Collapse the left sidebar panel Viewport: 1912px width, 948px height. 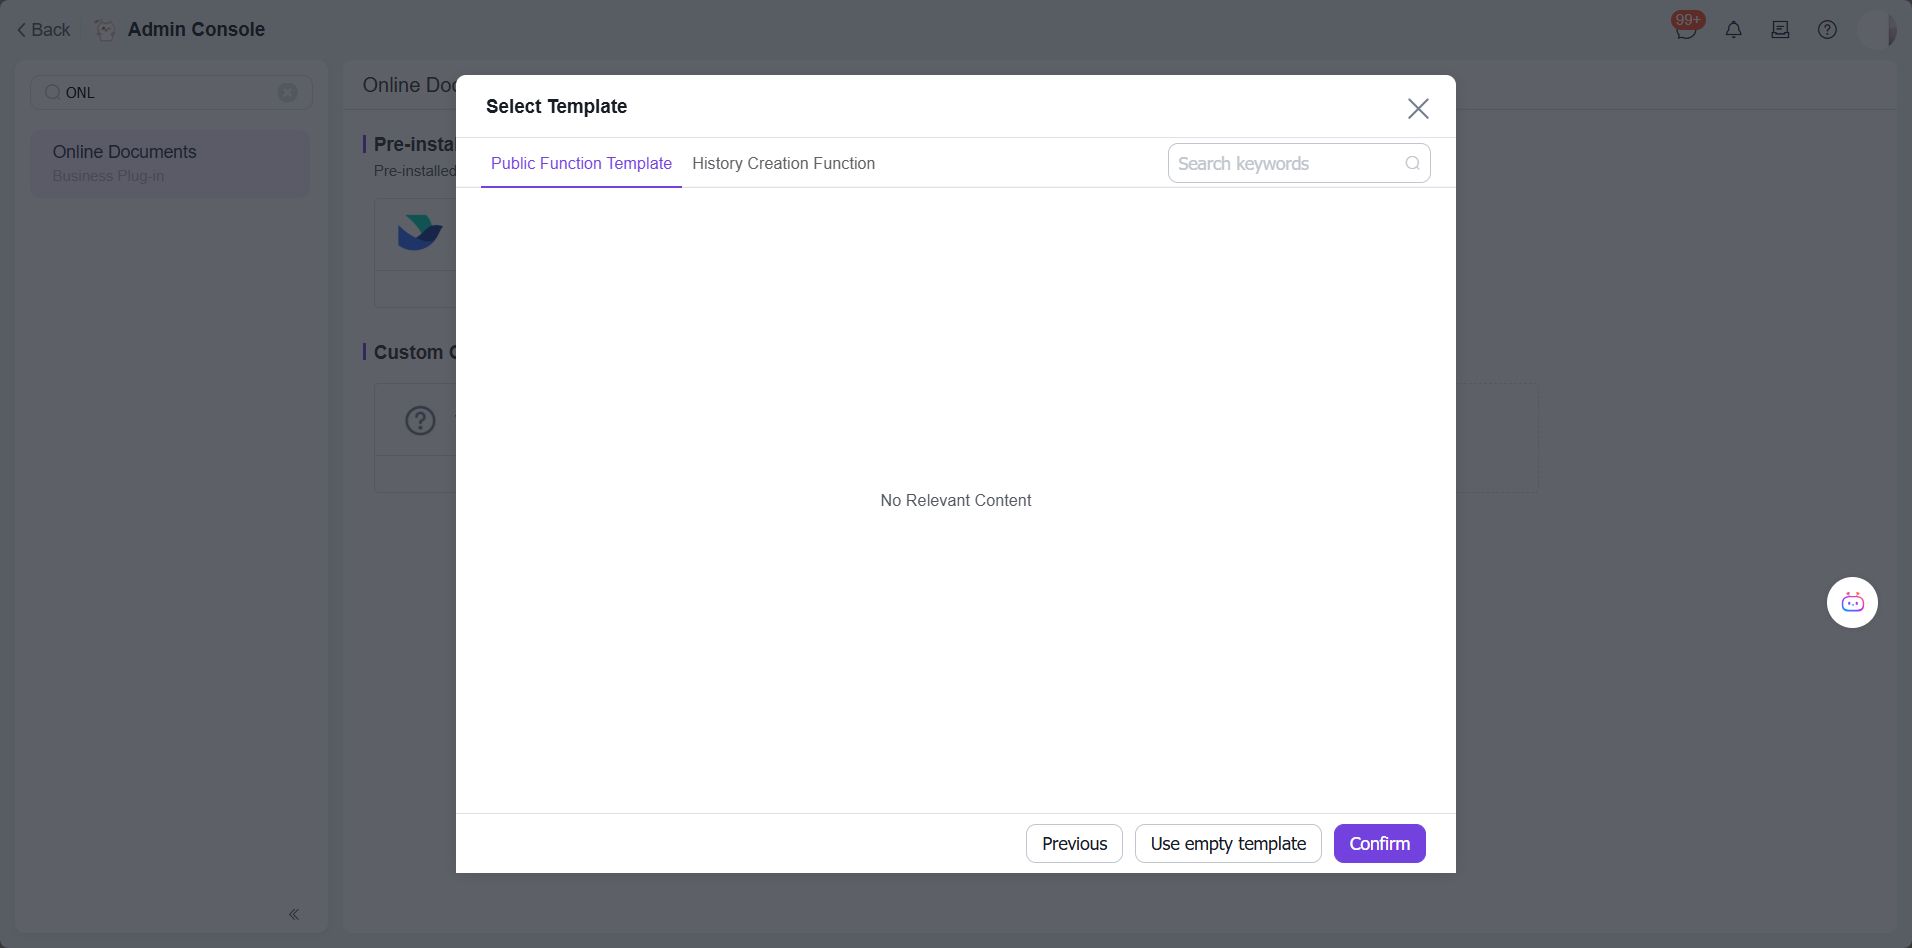point(294,914)
